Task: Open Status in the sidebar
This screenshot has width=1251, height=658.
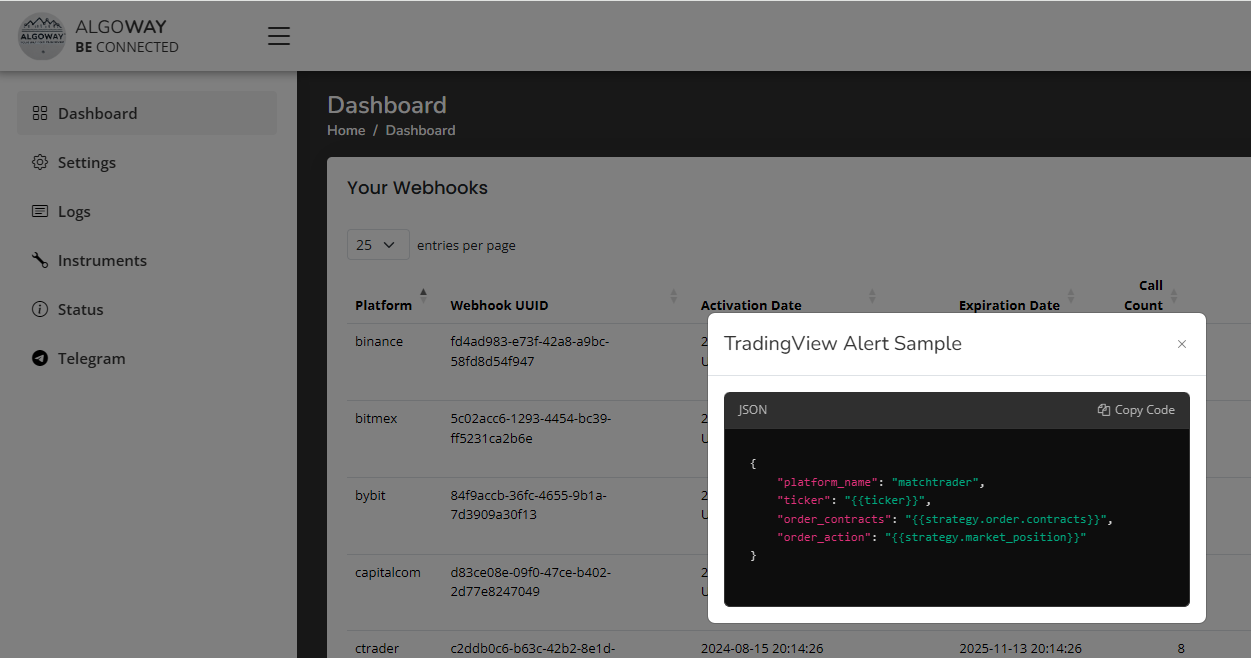Action: (147, 309)
